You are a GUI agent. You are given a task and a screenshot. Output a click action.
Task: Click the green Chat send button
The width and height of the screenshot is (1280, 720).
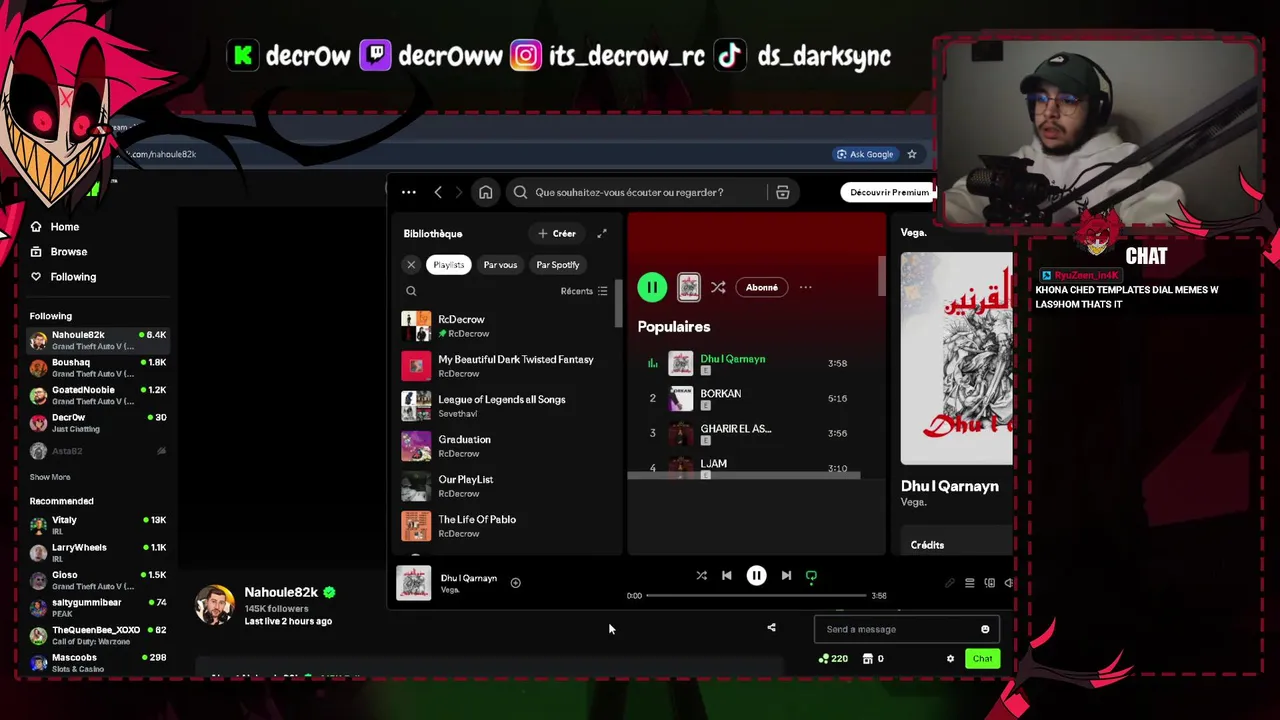(x=982, y=659)
